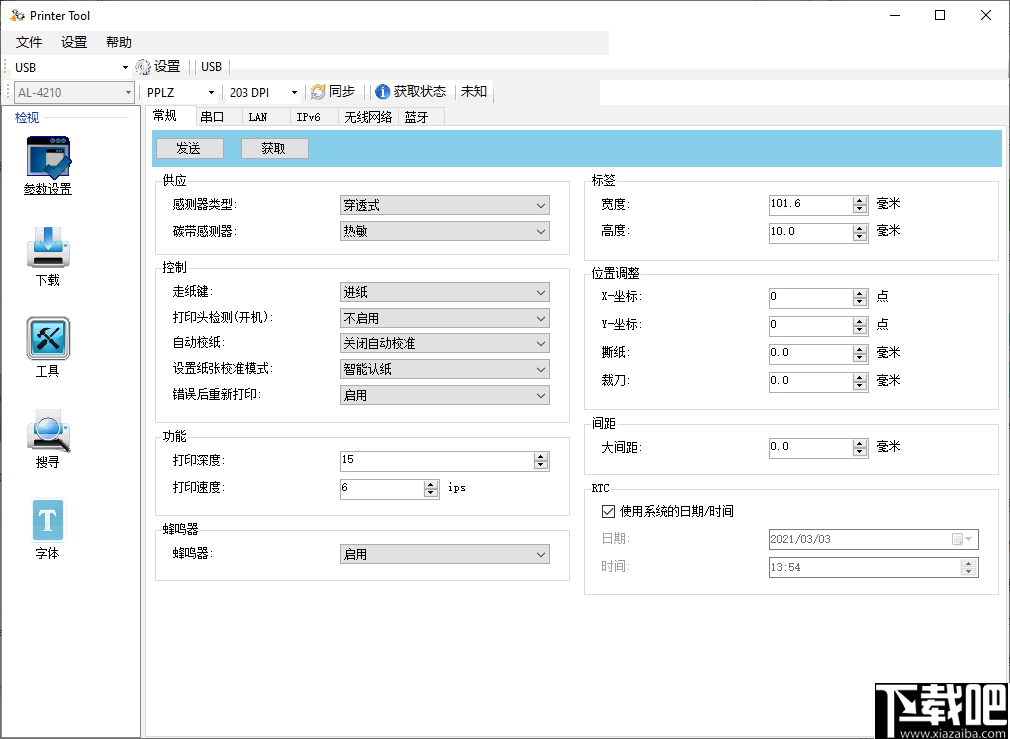The image size is (1010, 739).
Task: Select the 下载 (download) sidebar icon
Action: pyautogui.click(x=47, y=246)
